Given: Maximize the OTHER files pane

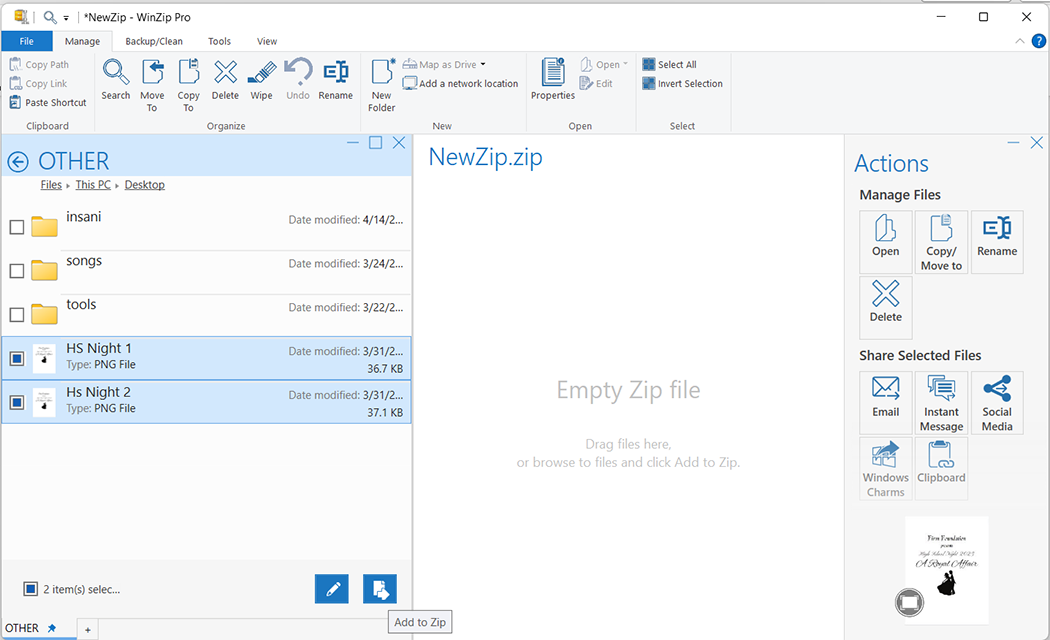Looking at the screenshot, I should pos(376,143).
